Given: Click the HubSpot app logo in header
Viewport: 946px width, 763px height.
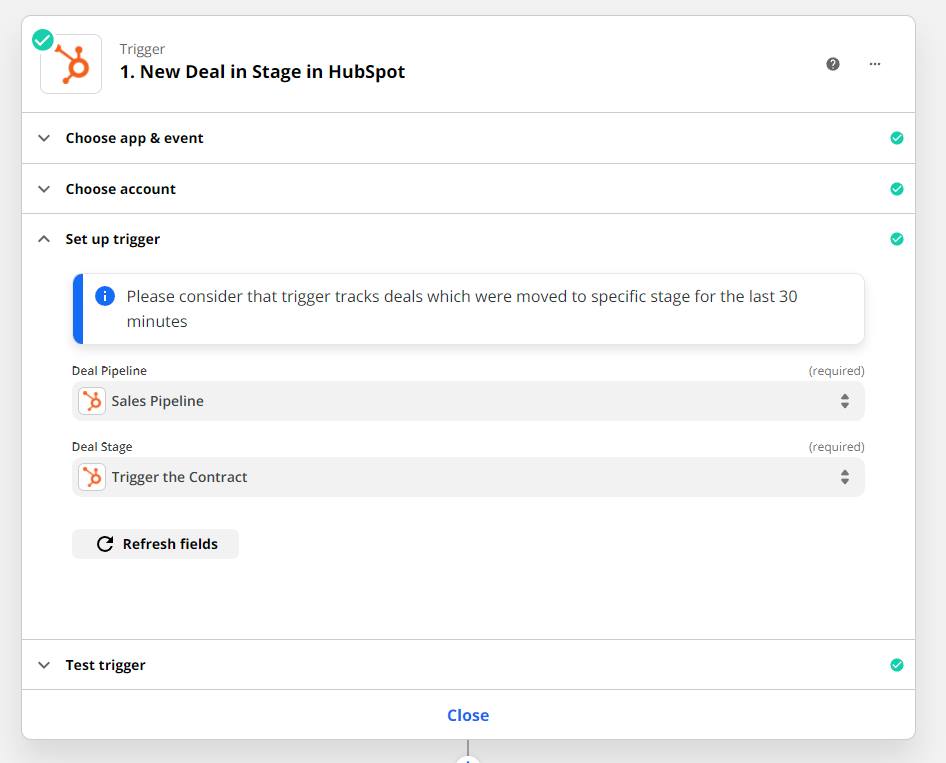Looking at the screenshot, I should tap(71, 64).
